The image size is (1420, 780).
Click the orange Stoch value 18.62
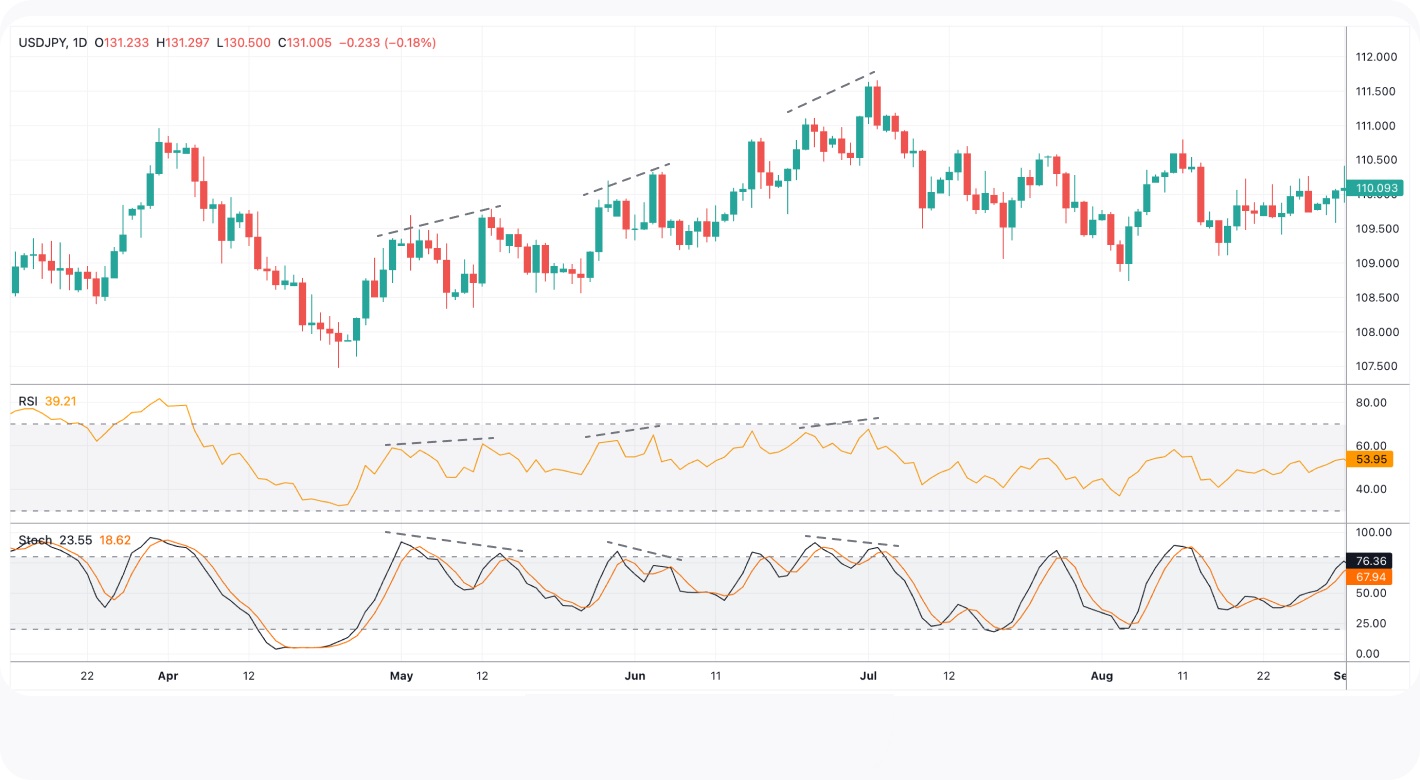click(116, 540)
